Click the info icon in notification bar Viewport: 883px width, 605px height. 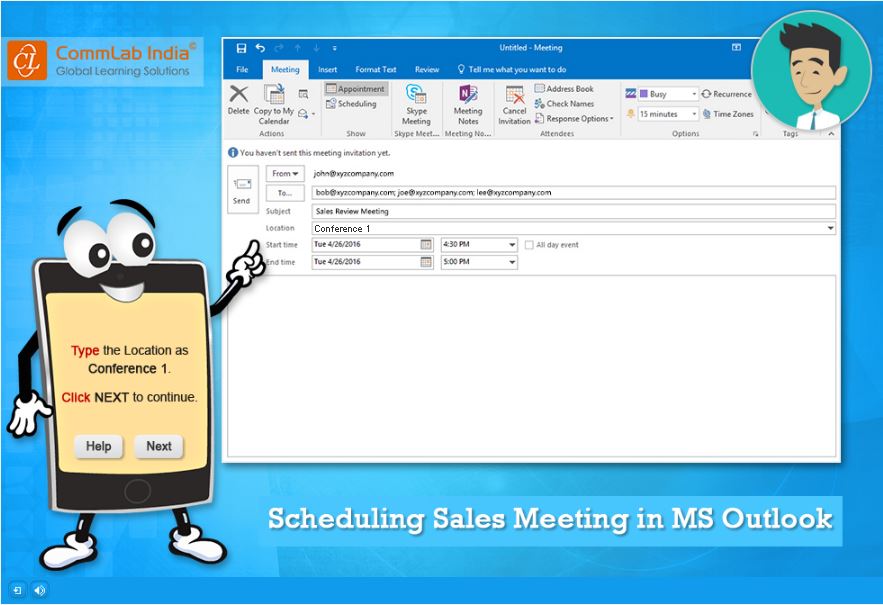[233, 153]
